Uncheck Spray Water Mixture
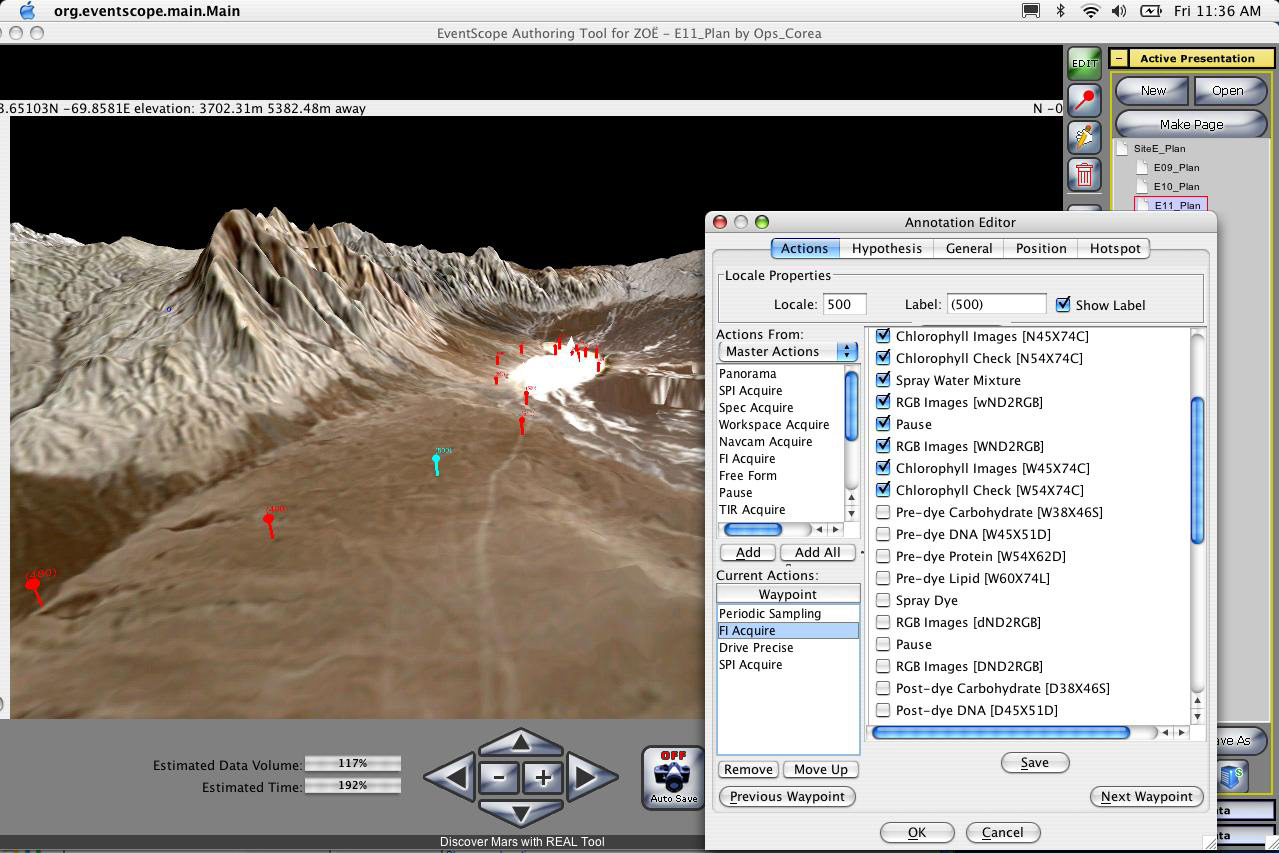Screen dimensions: 1279x853 pyautogui.click(x=883, y=380)
